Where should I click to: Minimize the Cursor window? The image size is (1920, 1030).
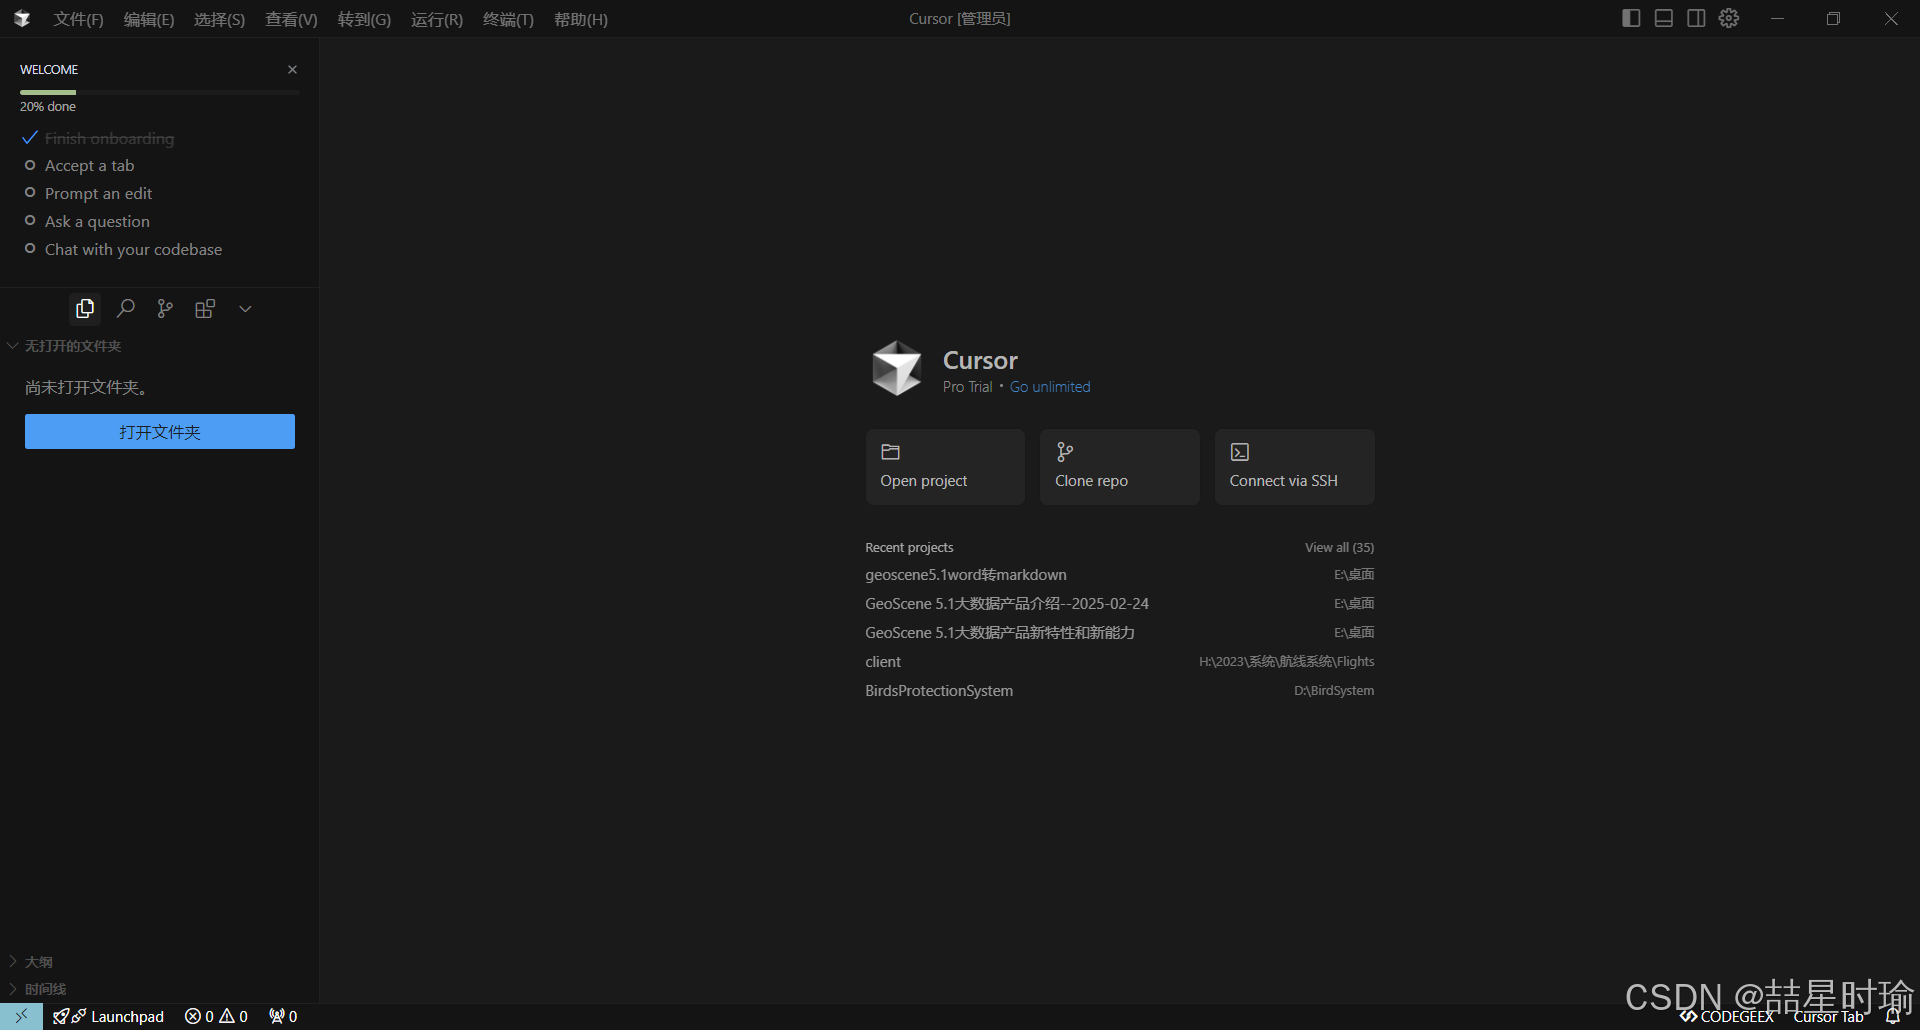pos(1777,19)
